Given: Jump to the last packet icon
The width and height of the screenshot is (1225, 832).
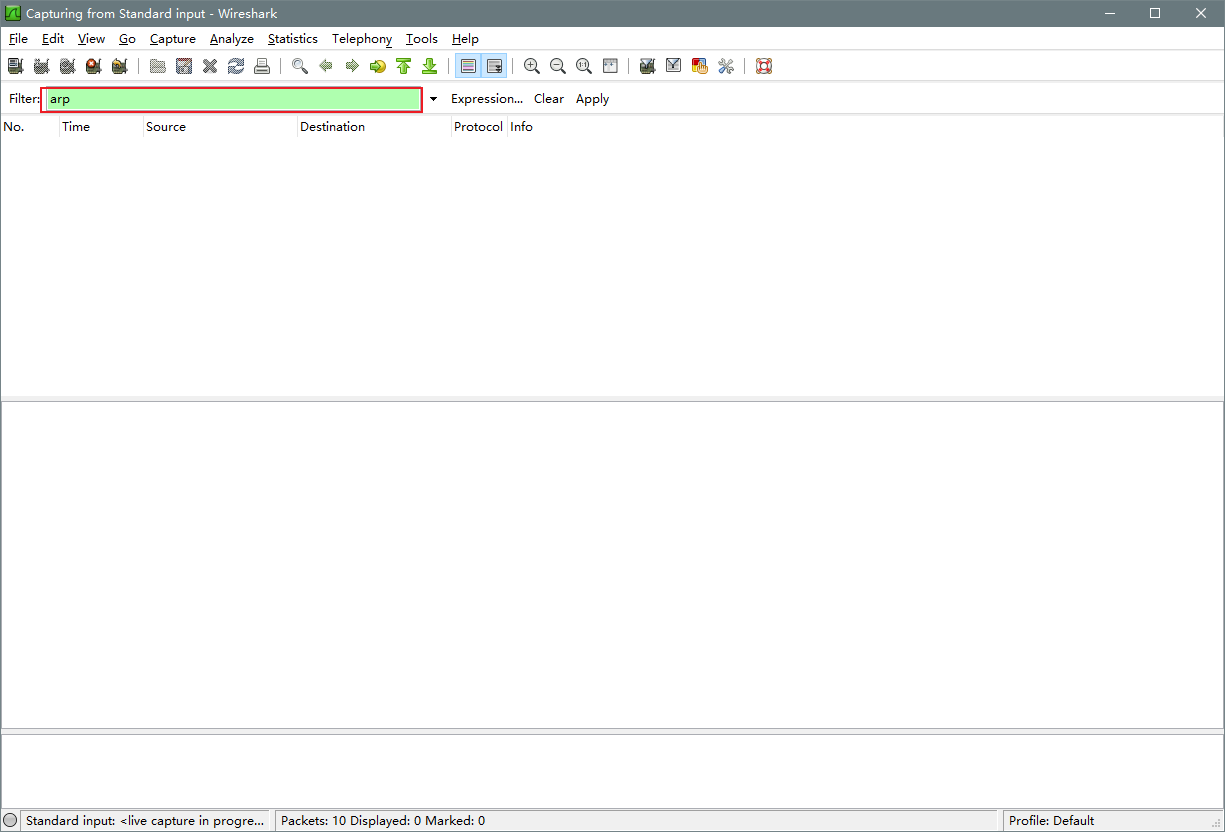Looking at the screenshot, I should (x=429, y=66).
